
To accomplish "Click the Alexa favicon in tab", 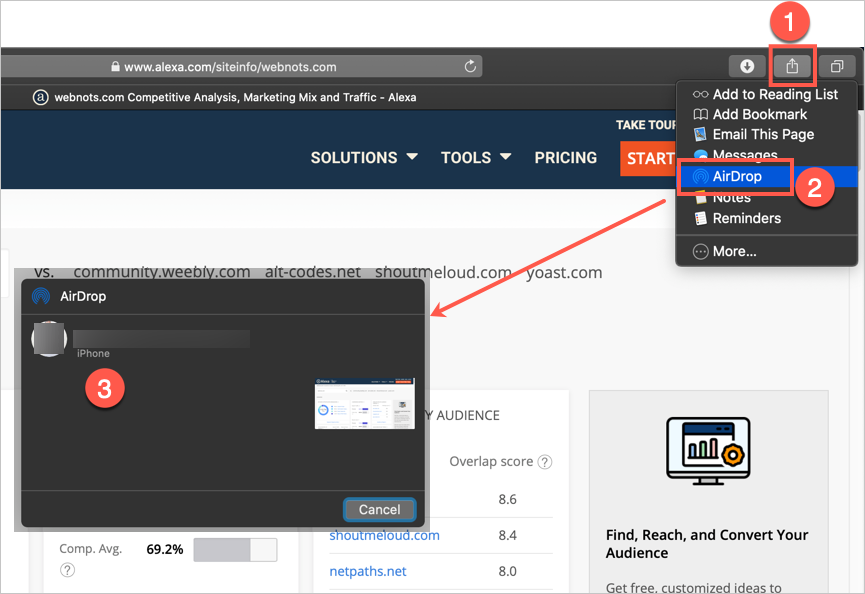I will point(41,97).
